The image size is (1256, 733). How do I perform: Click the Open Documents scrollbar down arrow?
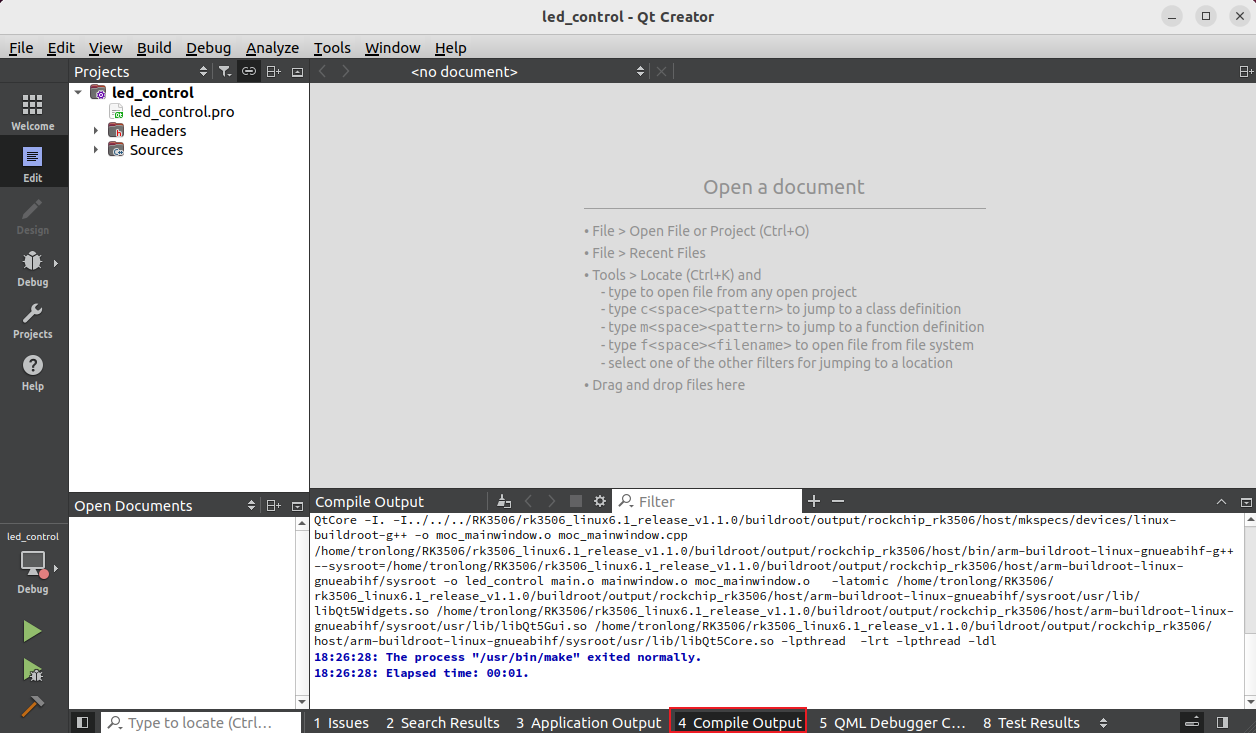point(303,703)
